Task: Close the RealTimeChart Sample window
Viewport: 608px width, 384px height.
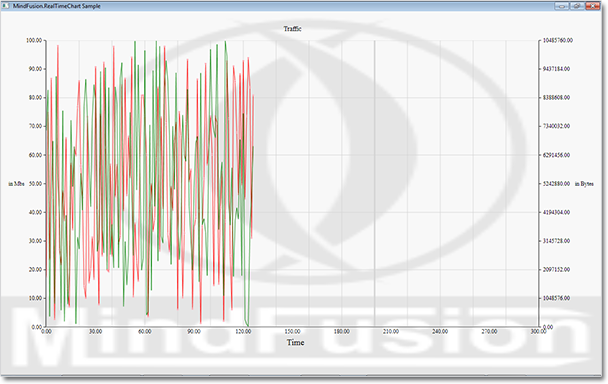Action: 592,6
